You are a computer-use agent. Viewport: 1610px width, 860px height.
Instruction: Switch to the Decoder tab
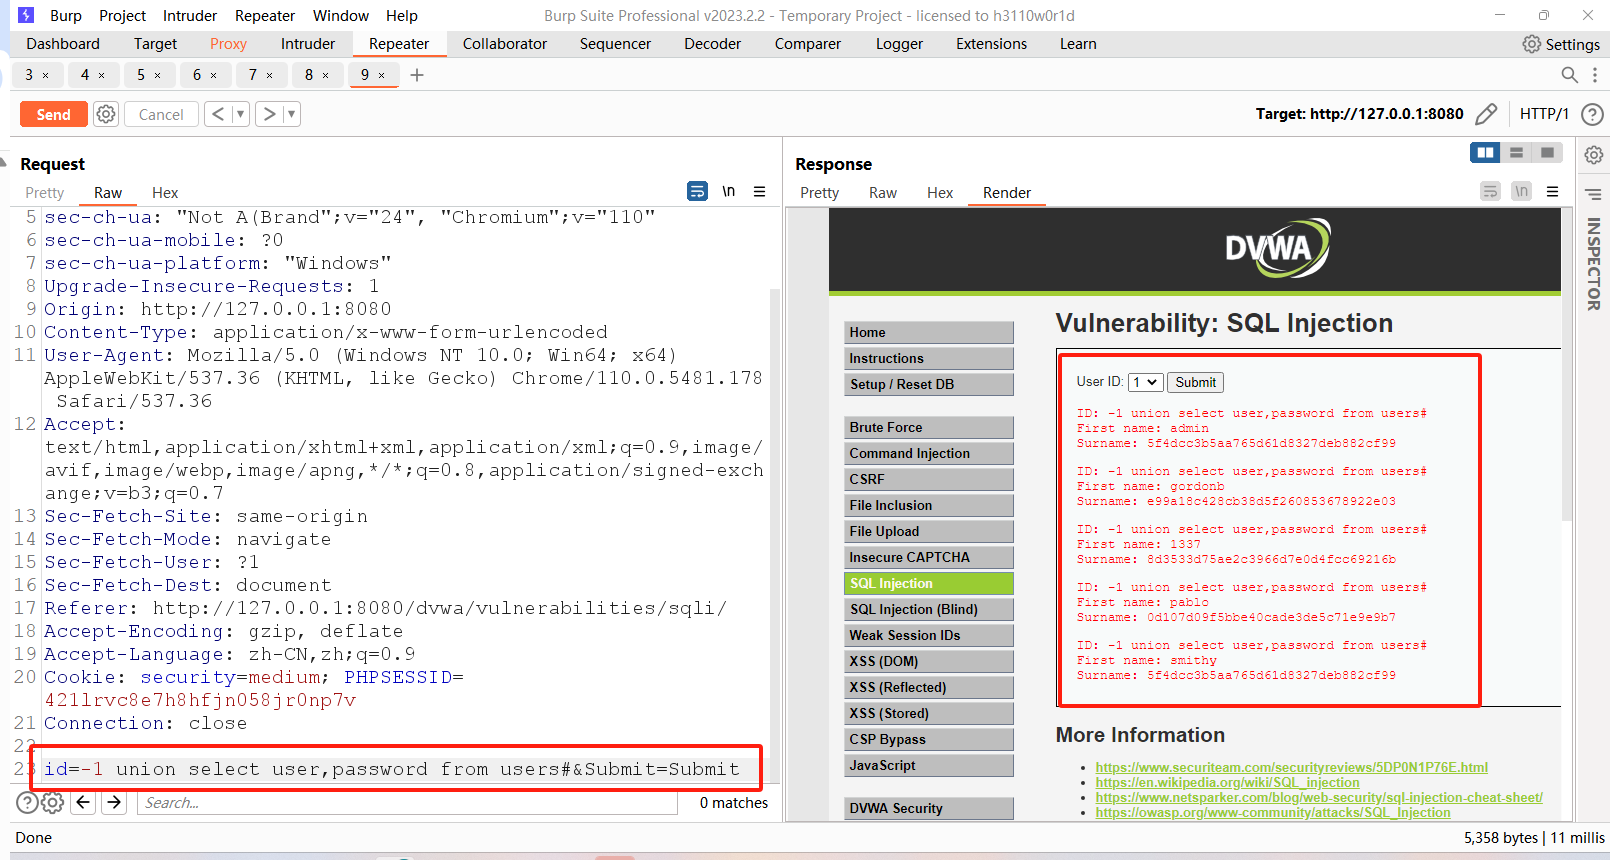pyautogui.click(x=712, y=44)
